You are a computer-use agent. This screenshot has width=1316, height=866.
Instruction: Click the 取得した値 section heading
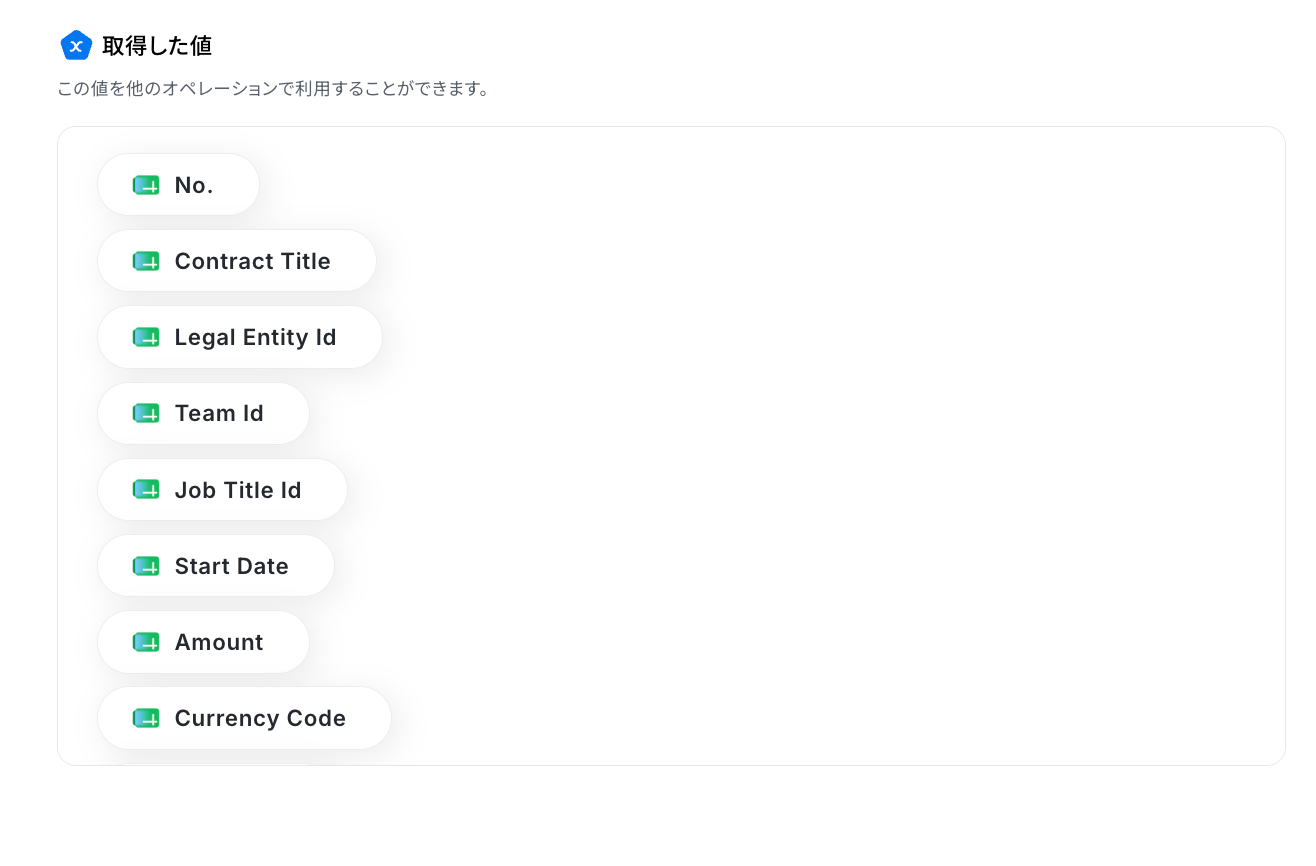157,46
